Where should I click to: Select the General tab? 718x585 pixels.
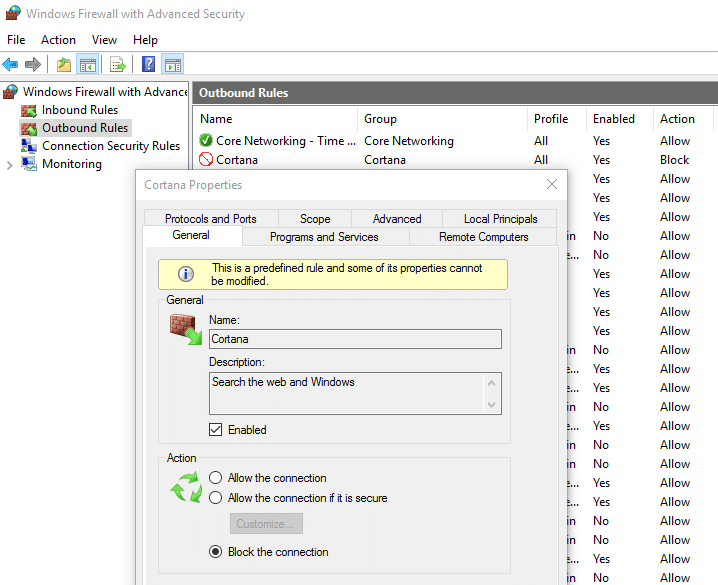click(x=191, y=235)
